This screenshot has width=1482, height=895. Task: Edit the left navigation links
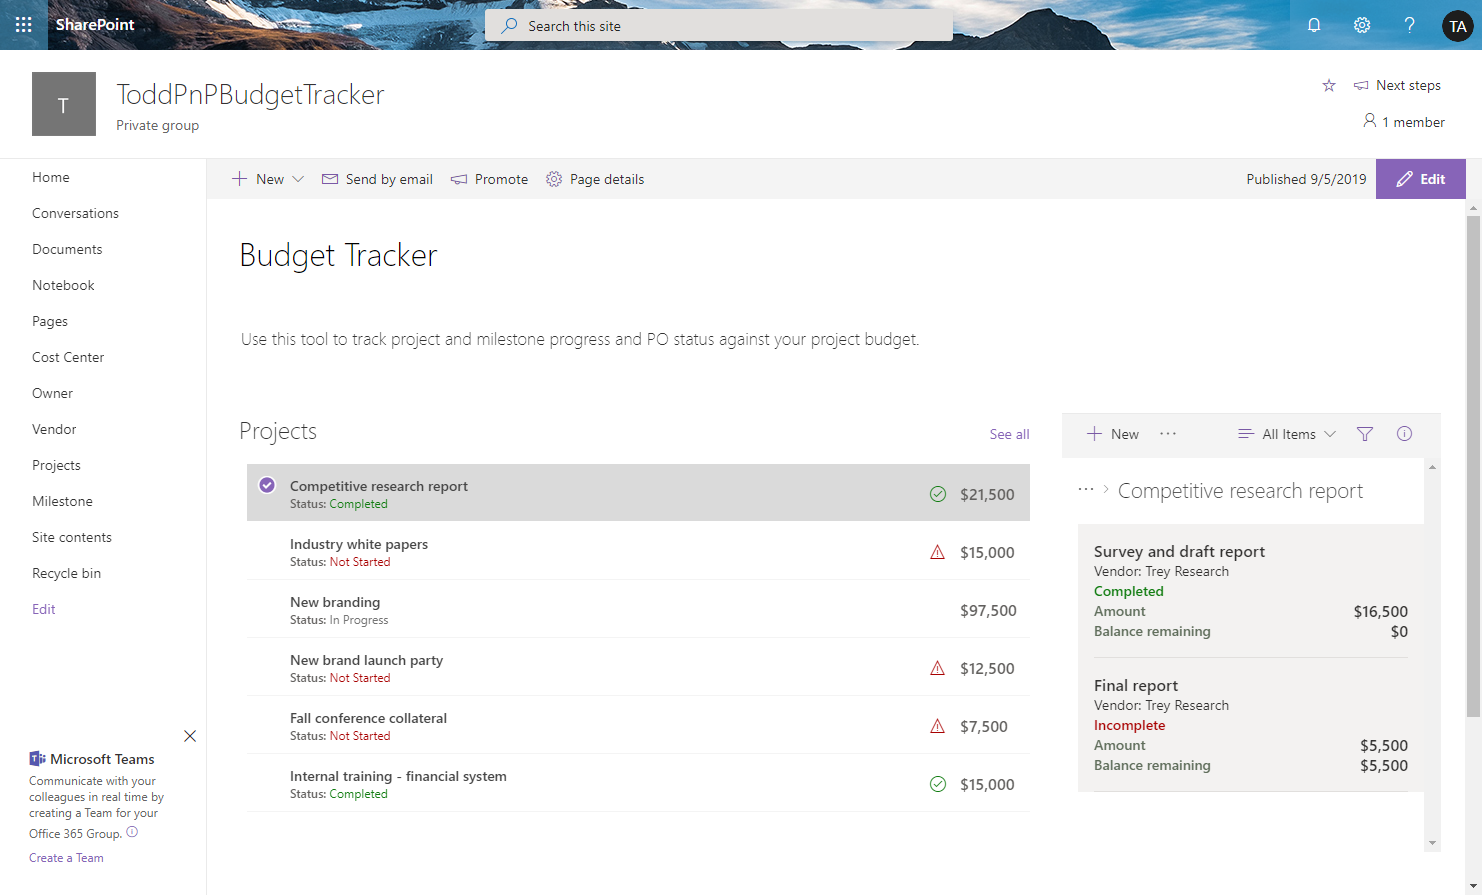(x=44, y=609)
